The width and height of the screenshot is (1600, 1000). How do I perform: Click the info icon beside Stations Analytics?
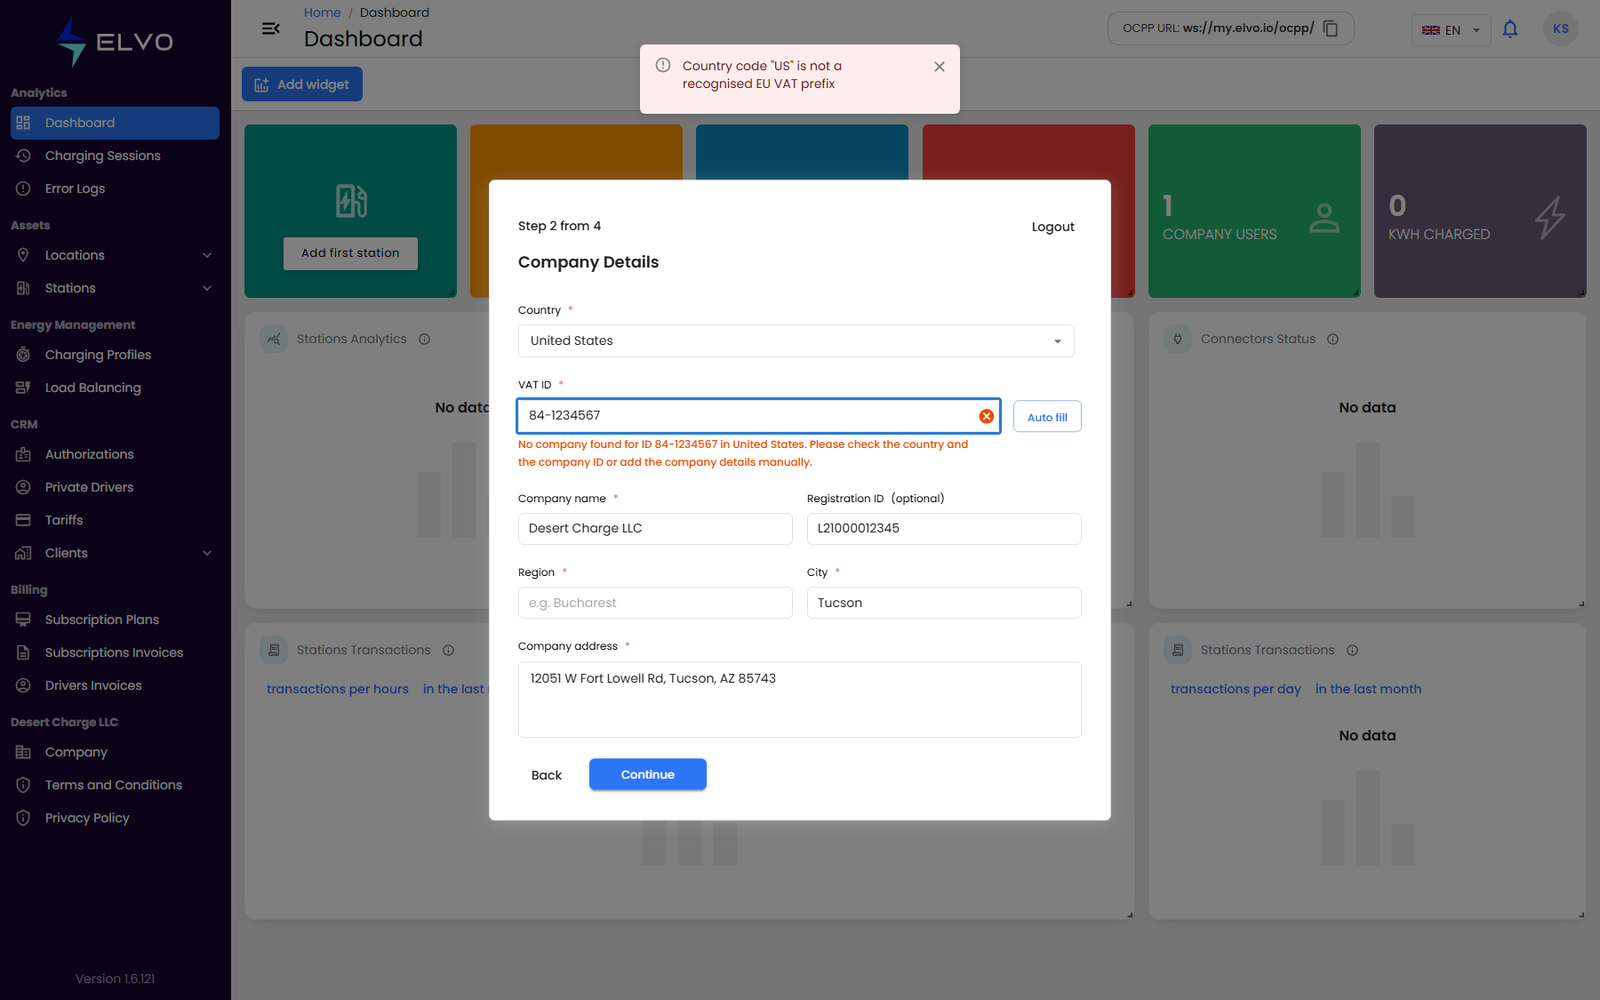tap(424, 339)
